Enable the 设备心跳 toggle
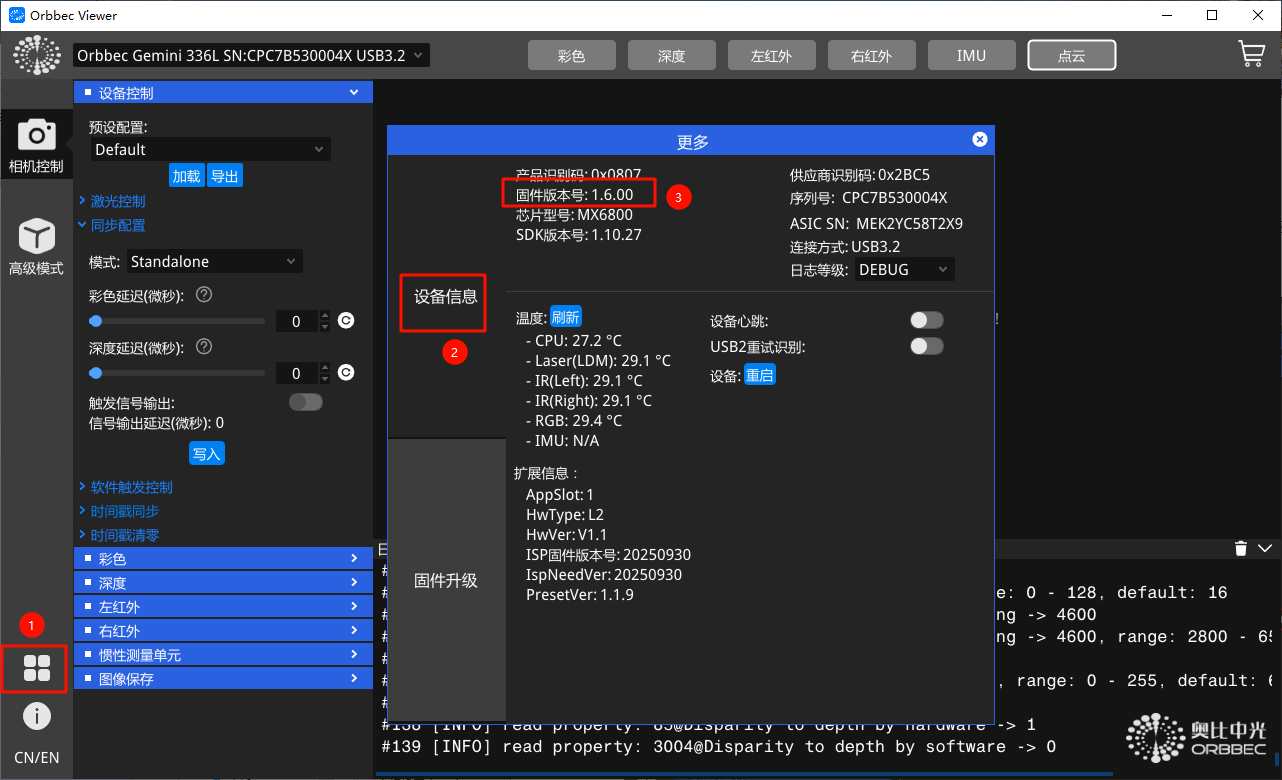Image resolution: width=1282 pixels, height=780 pixels. [x=926, y=321]
